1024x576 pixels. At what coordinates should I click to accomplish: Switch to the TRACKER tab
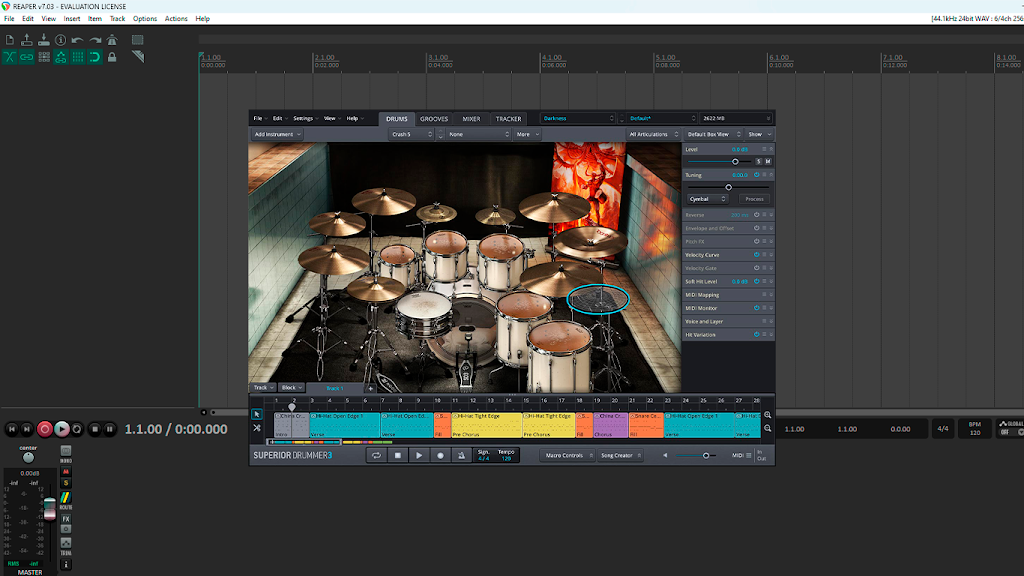click(x=508, y=119)
